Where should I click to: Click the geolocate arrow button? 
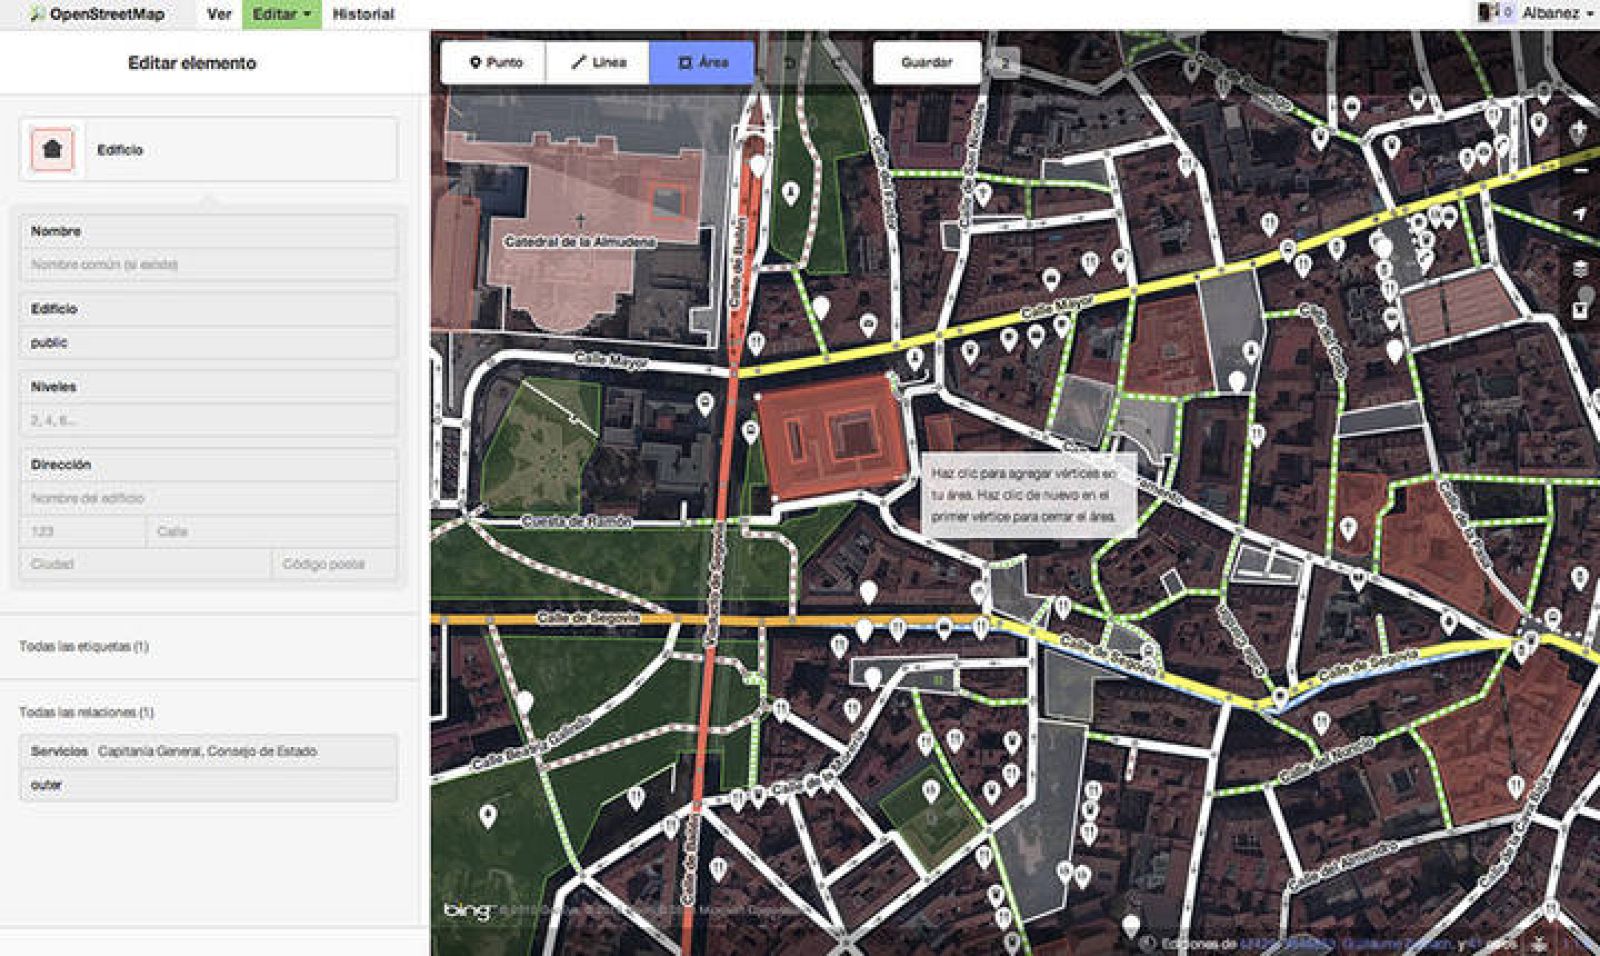[1581, 210]
